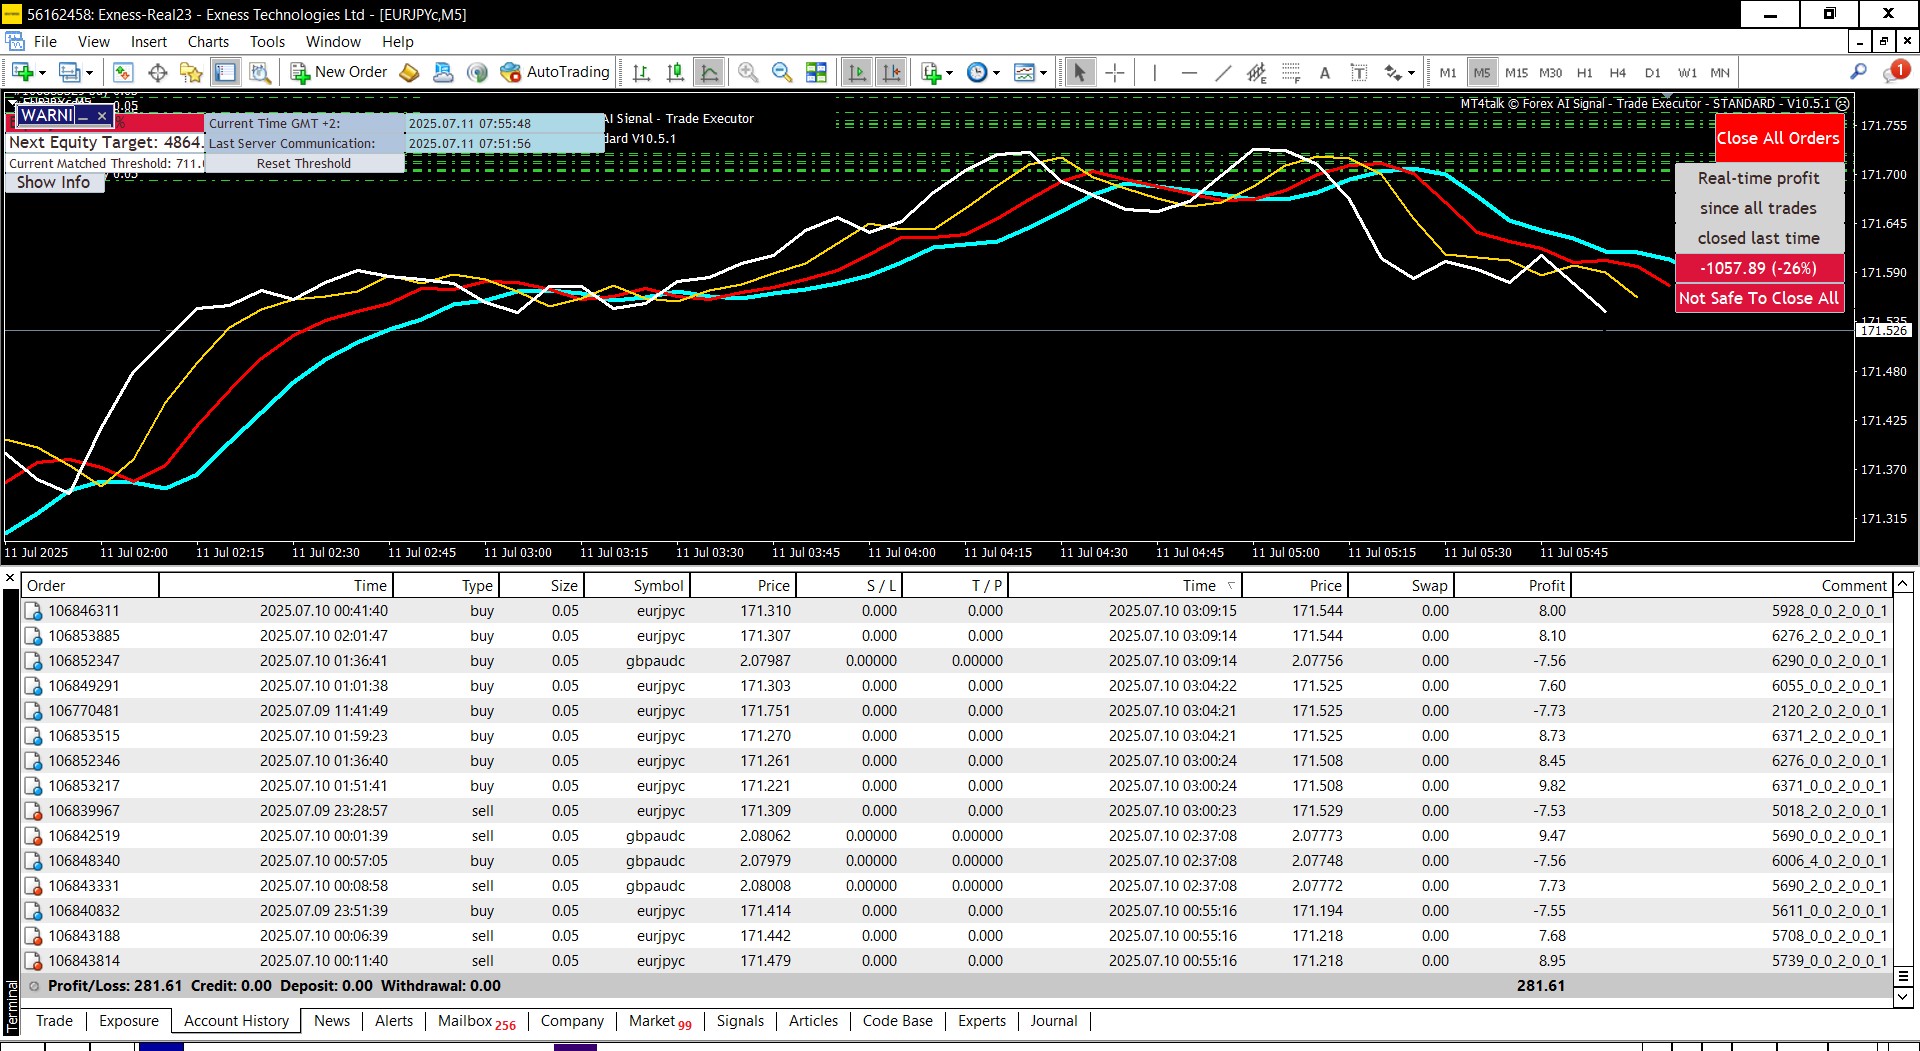The image size is (1920, 1051).
Task: Open the toolbar search magnifier
Action: tap(1858, 72)
